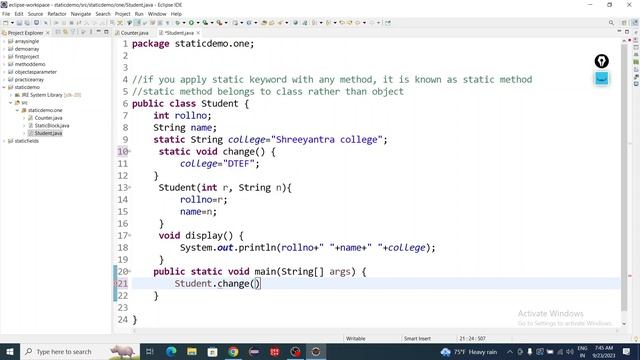Click the New file toolbar icon

[x=6, y=23]
